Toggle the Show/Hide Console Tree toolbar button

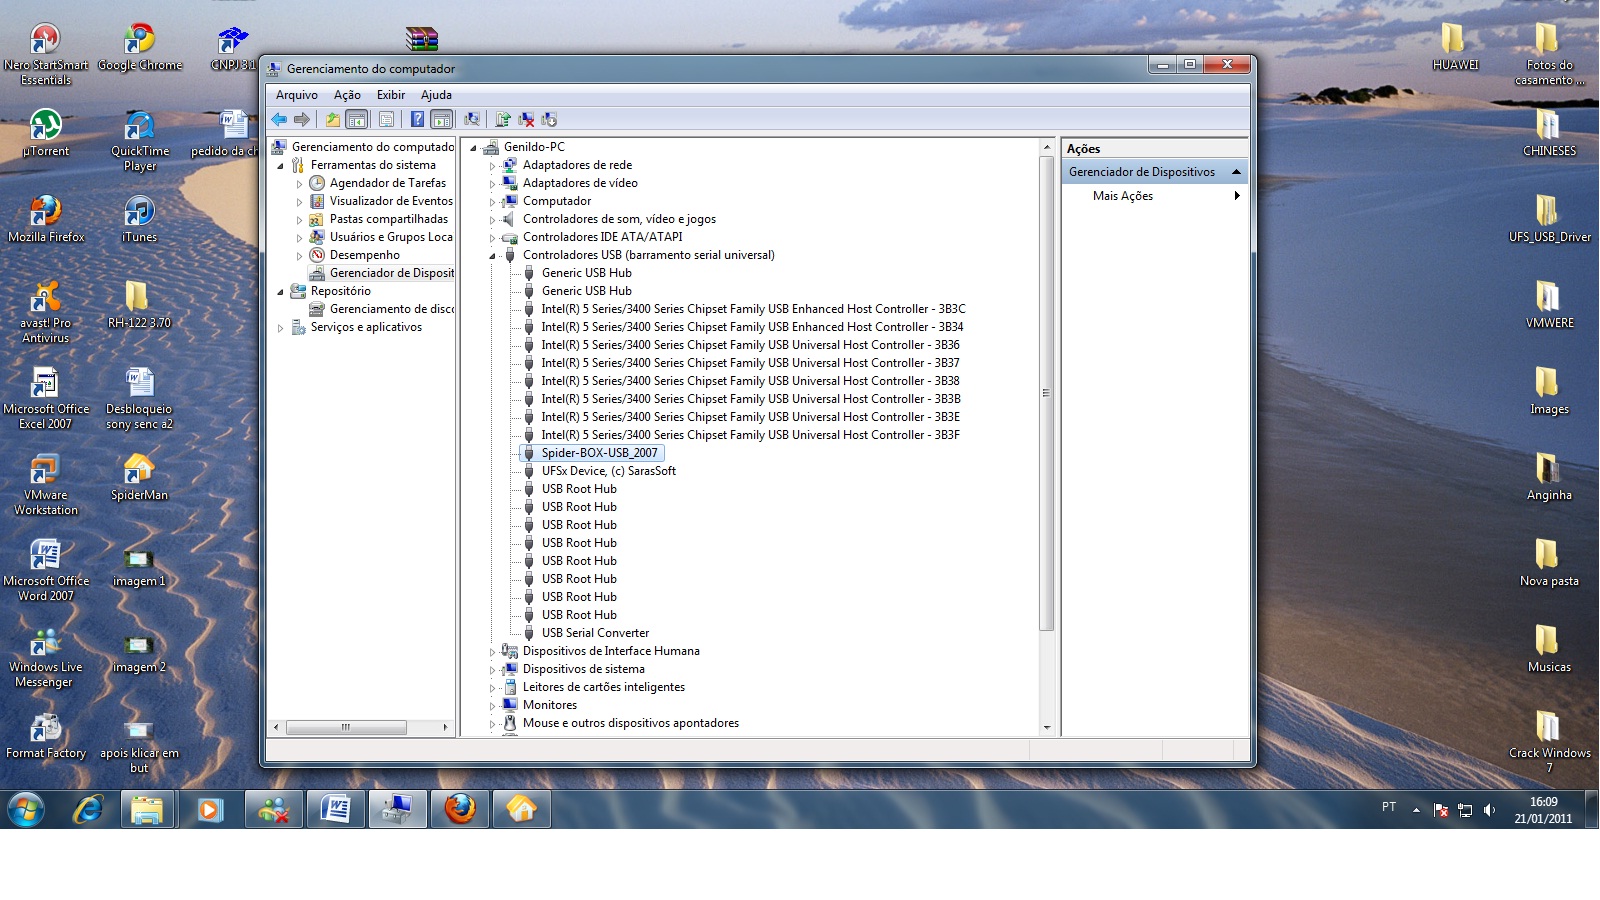tap(357, 119)
